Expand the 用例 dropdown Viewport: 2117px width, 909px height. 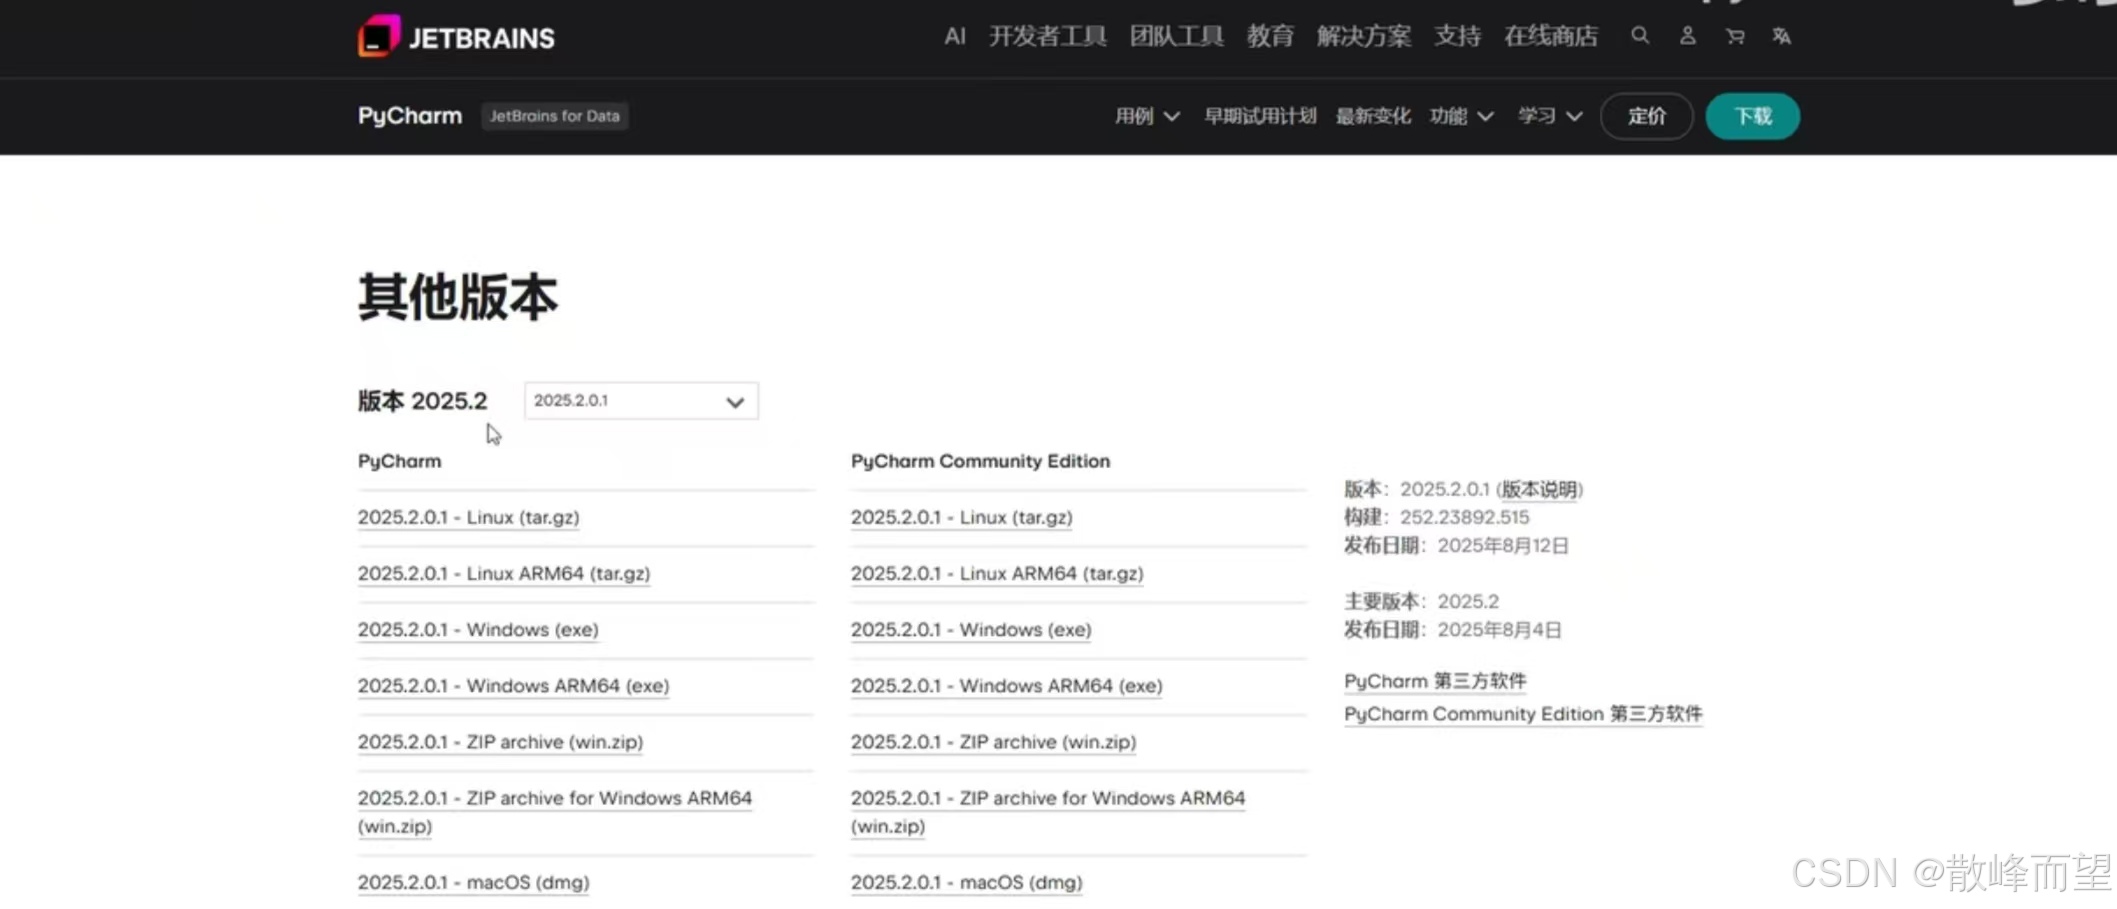1147,116
